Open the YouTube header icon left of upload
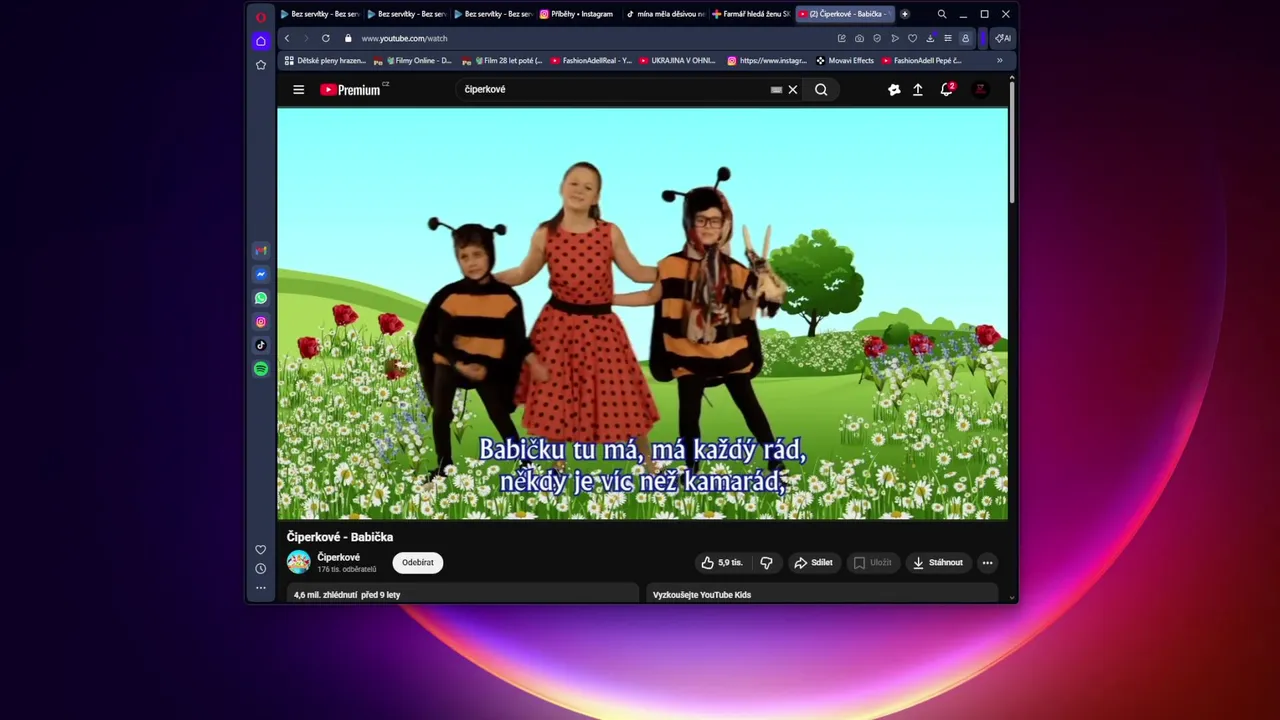 pos(894,89)
